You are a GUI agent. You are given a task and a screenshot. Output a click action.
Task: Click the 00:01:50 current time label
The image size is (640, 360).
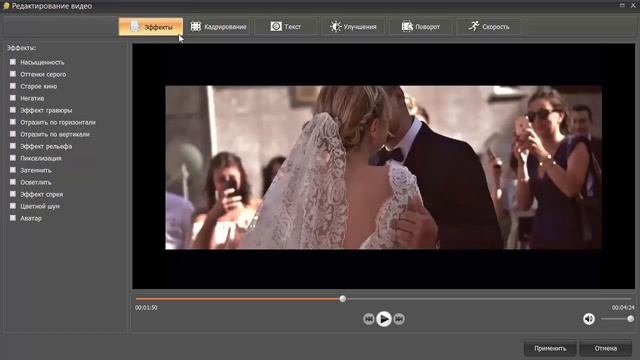146,307
